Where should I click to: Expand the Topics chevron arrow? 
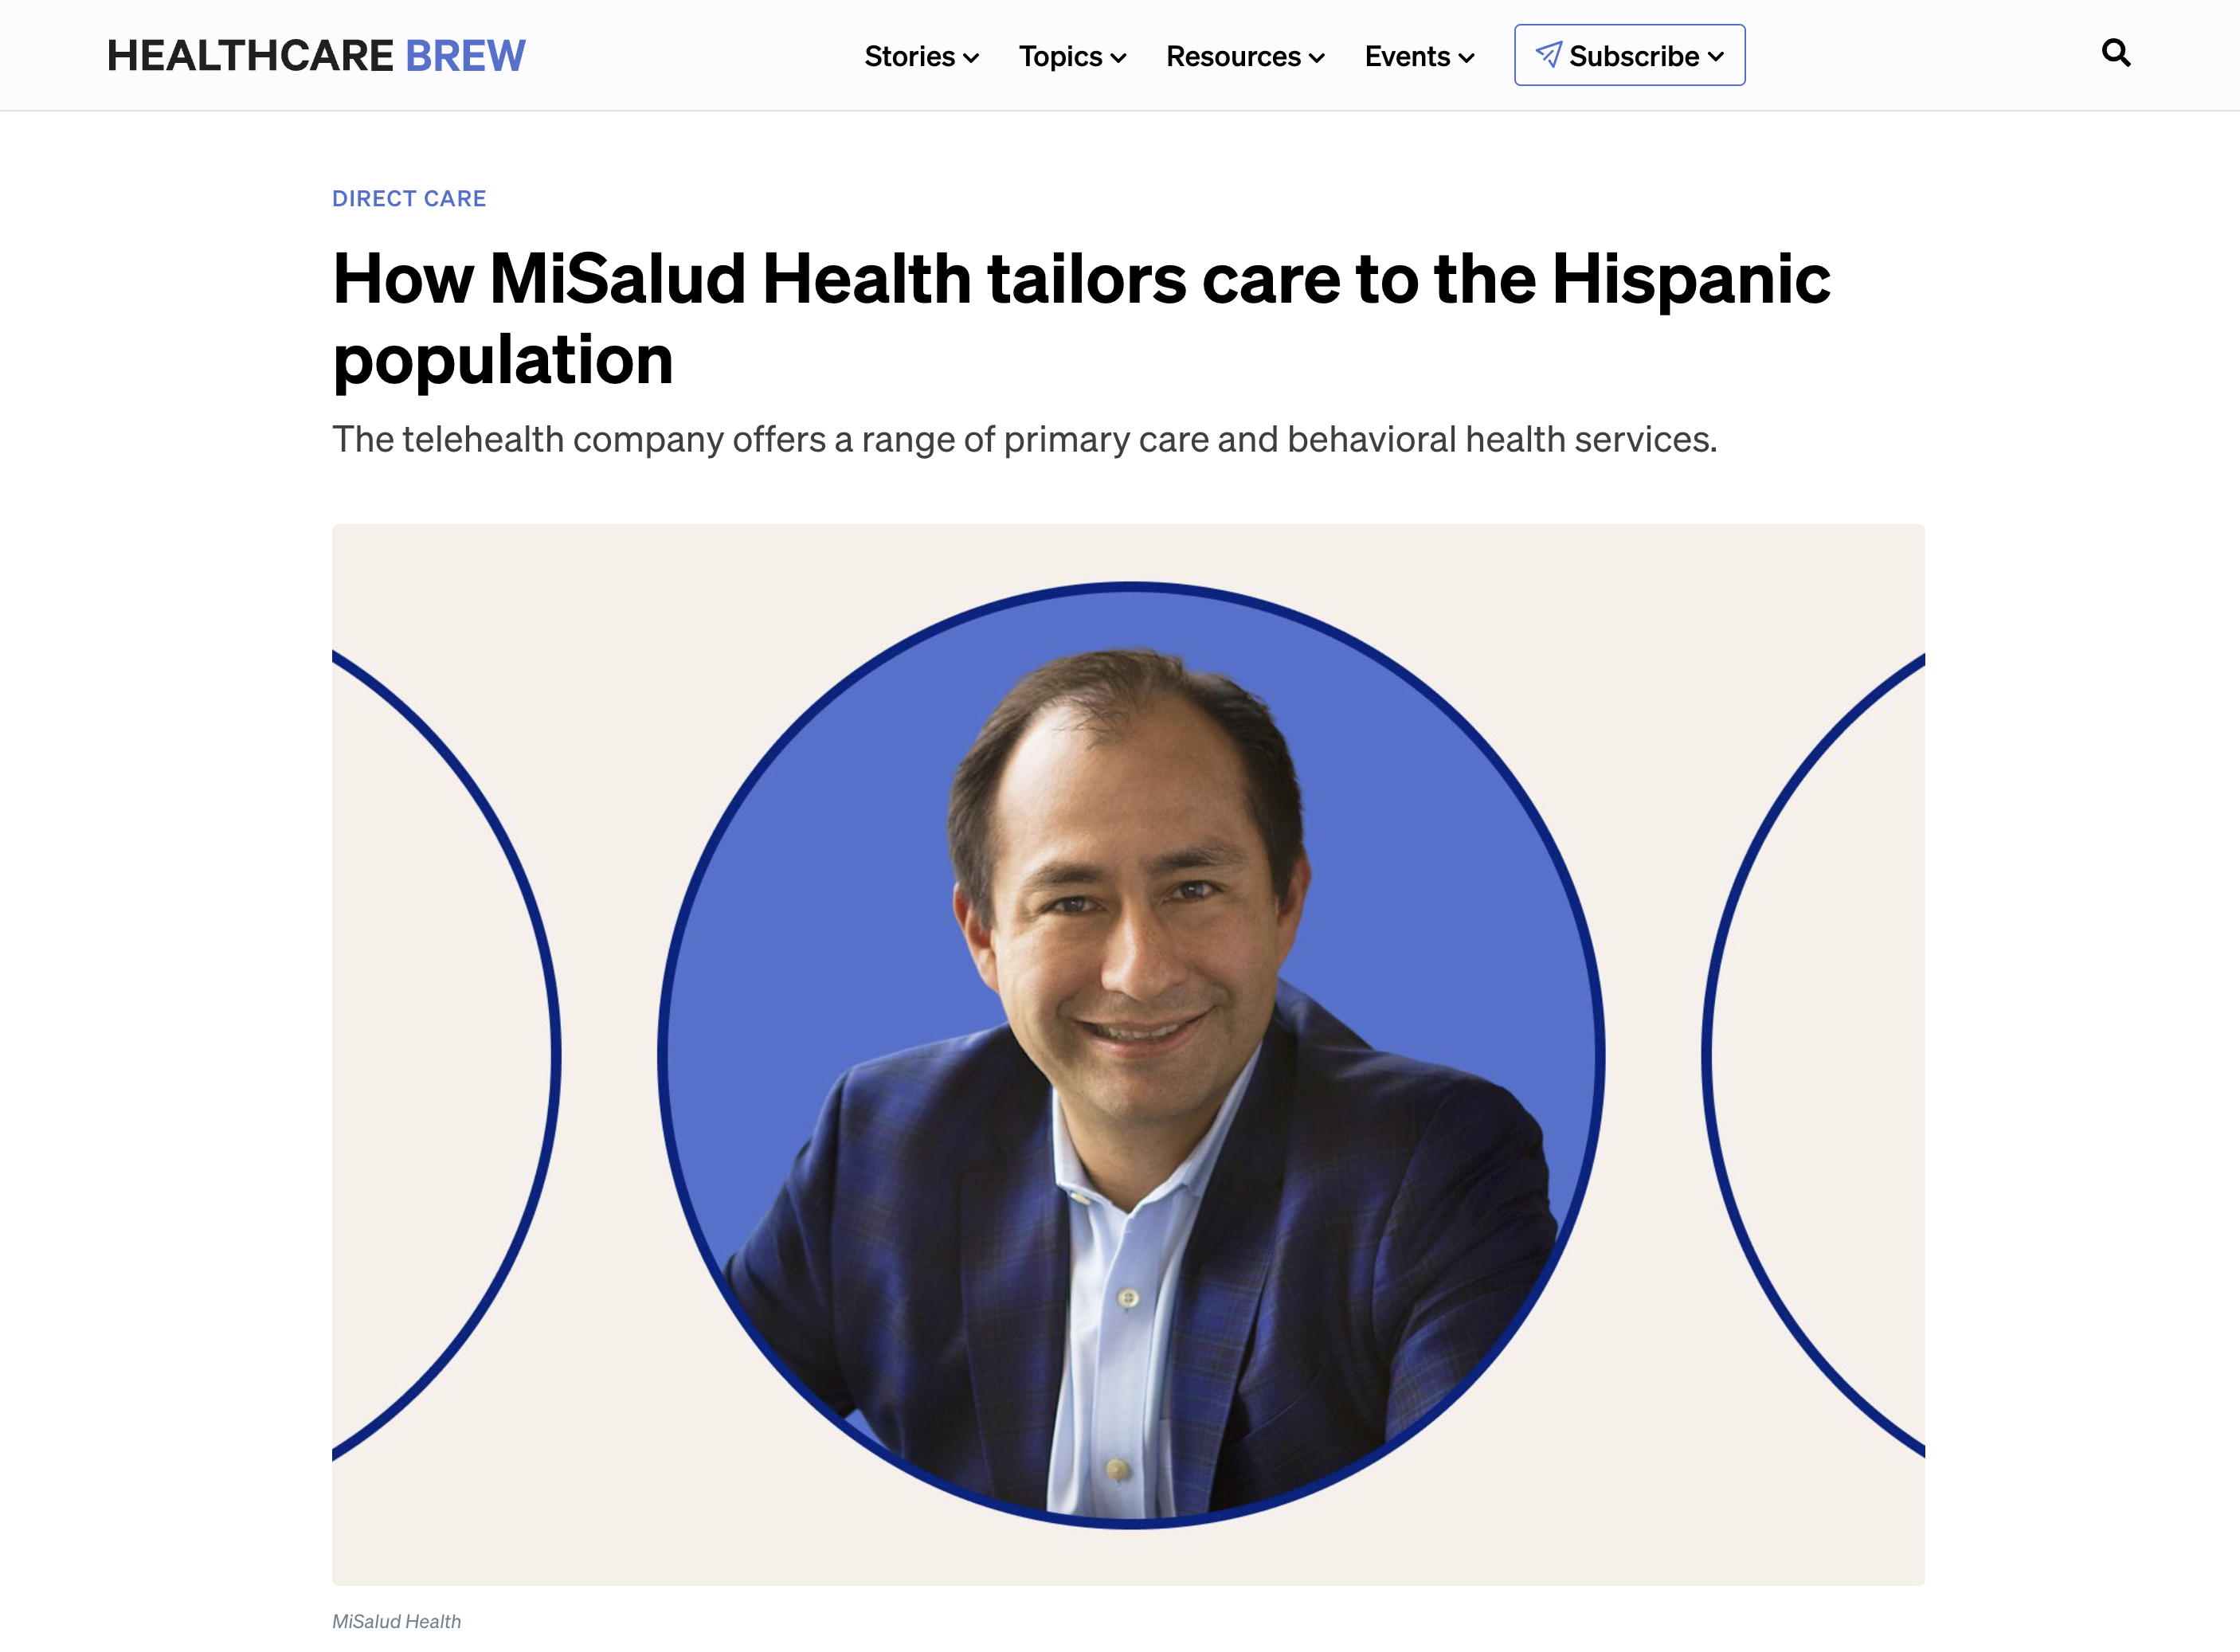click(x=1118, y=58)
